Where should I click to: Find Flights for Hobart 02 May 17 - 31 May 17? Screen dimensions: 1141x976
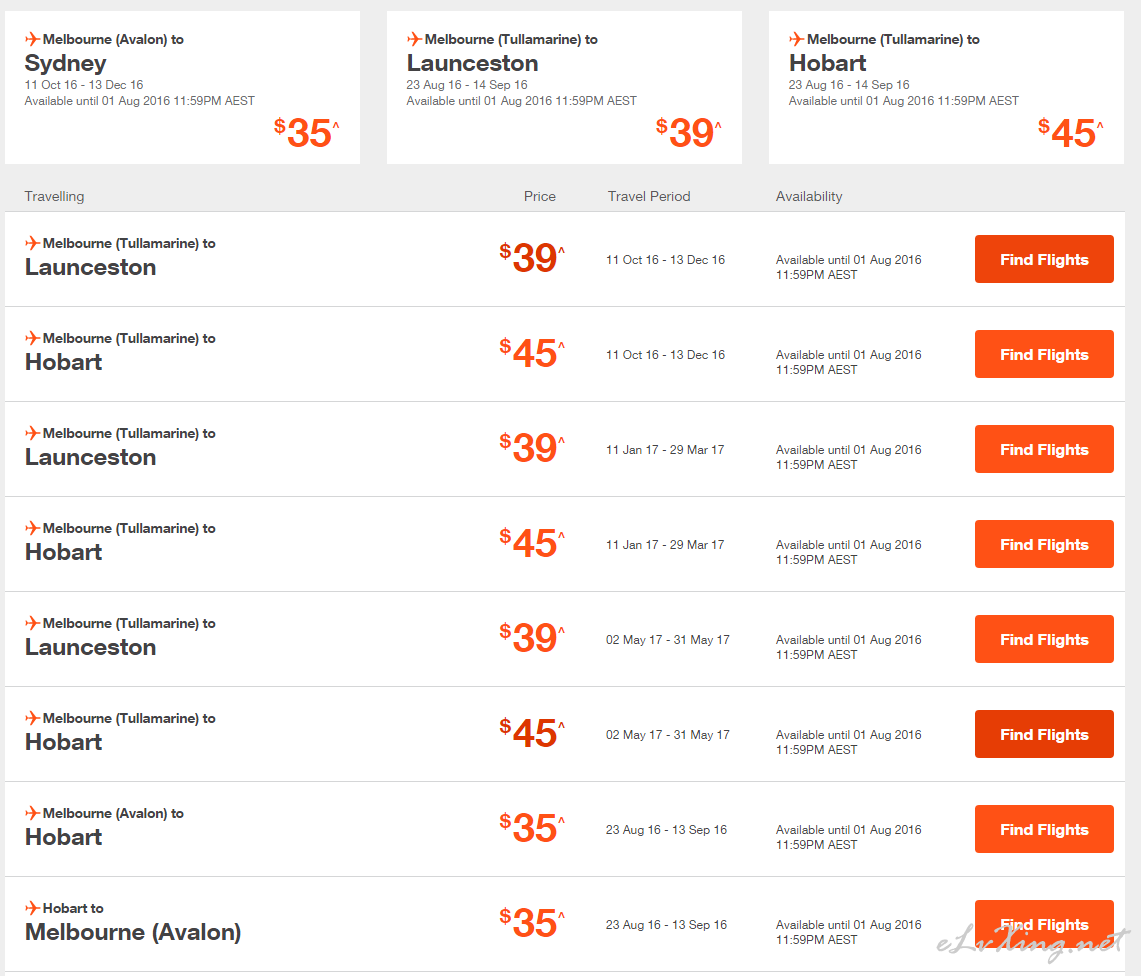click(1044, 734)
